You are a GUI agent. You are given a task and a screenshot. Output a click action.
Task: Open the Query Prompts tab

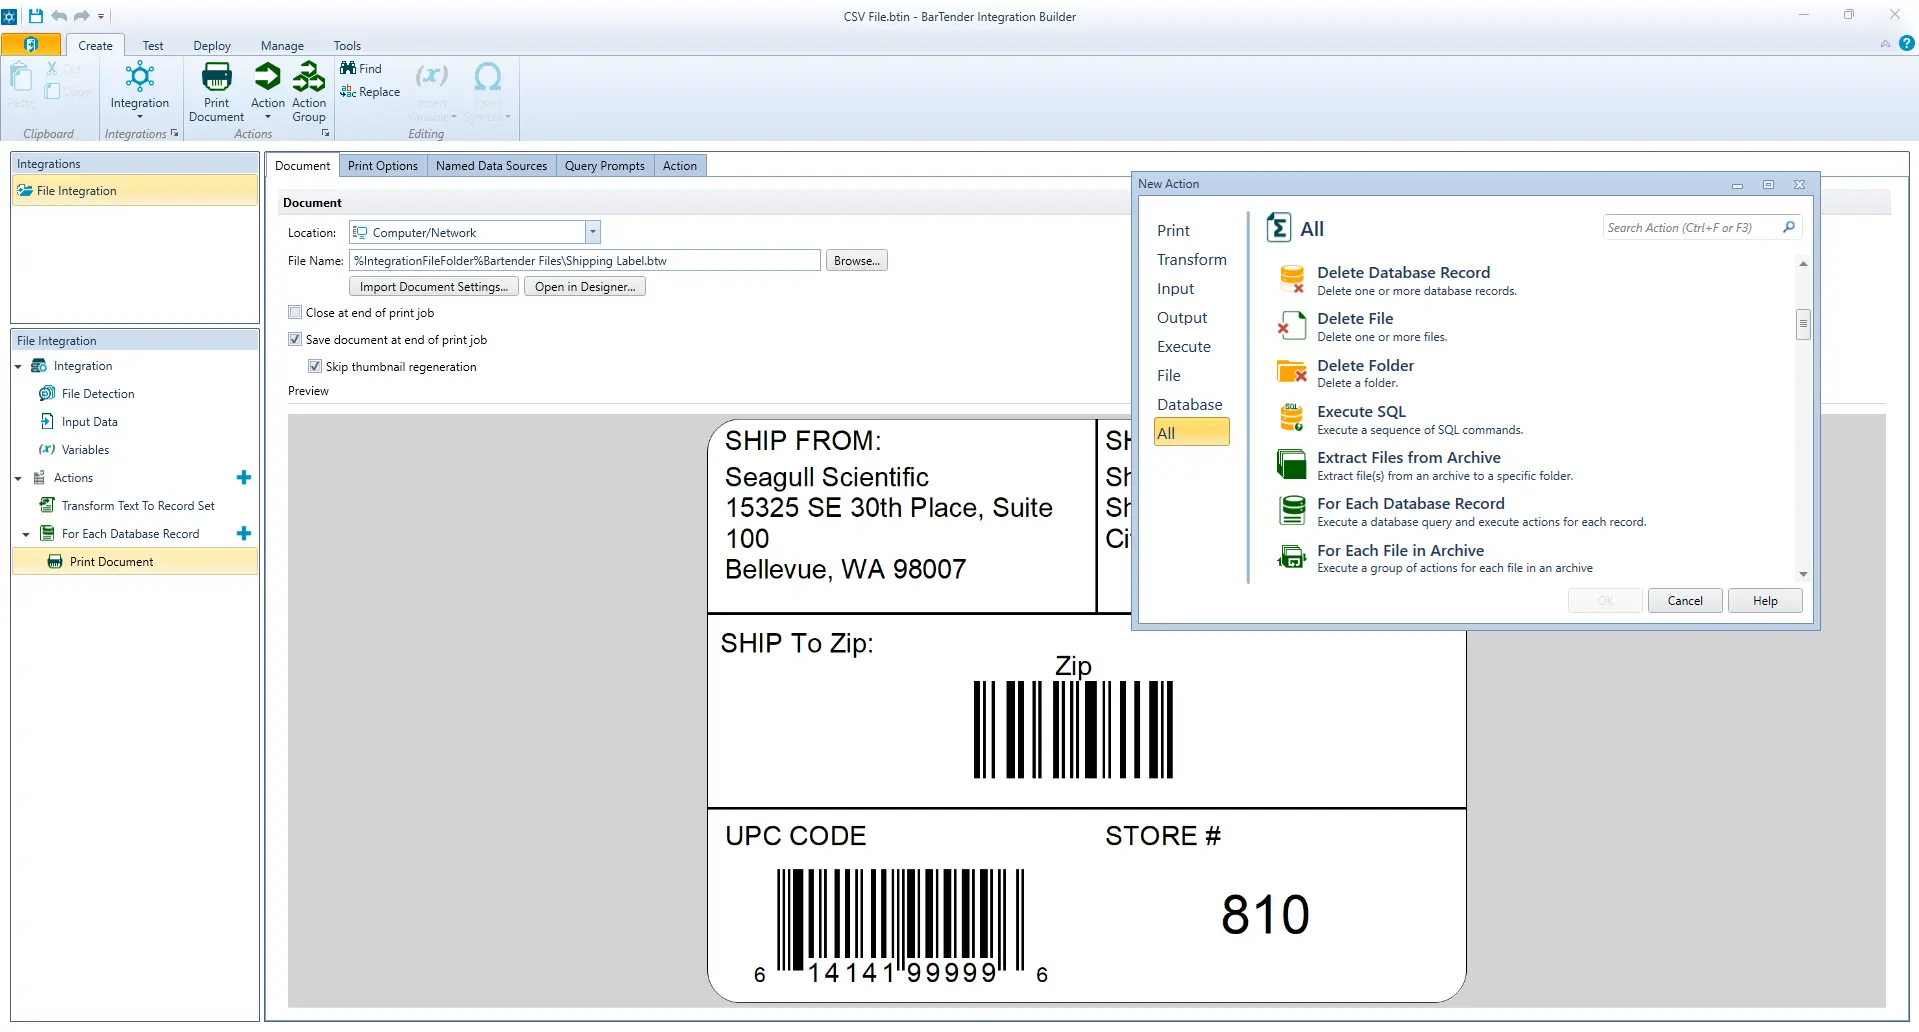pos(604,166)
